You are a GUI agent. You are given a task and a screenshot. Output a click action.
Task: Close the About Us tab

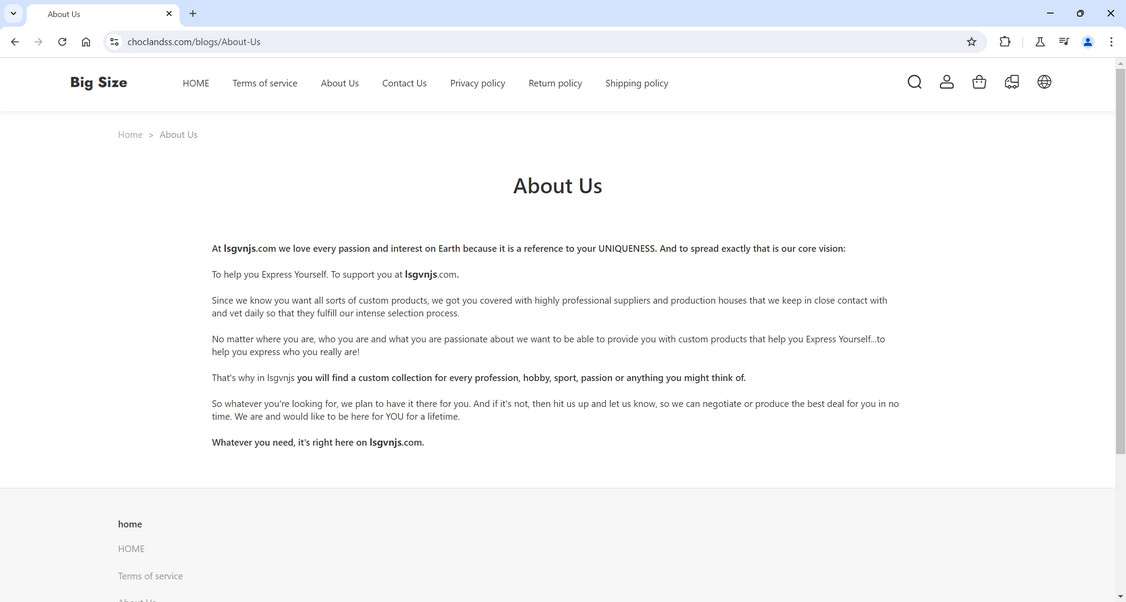click(169, 14)
